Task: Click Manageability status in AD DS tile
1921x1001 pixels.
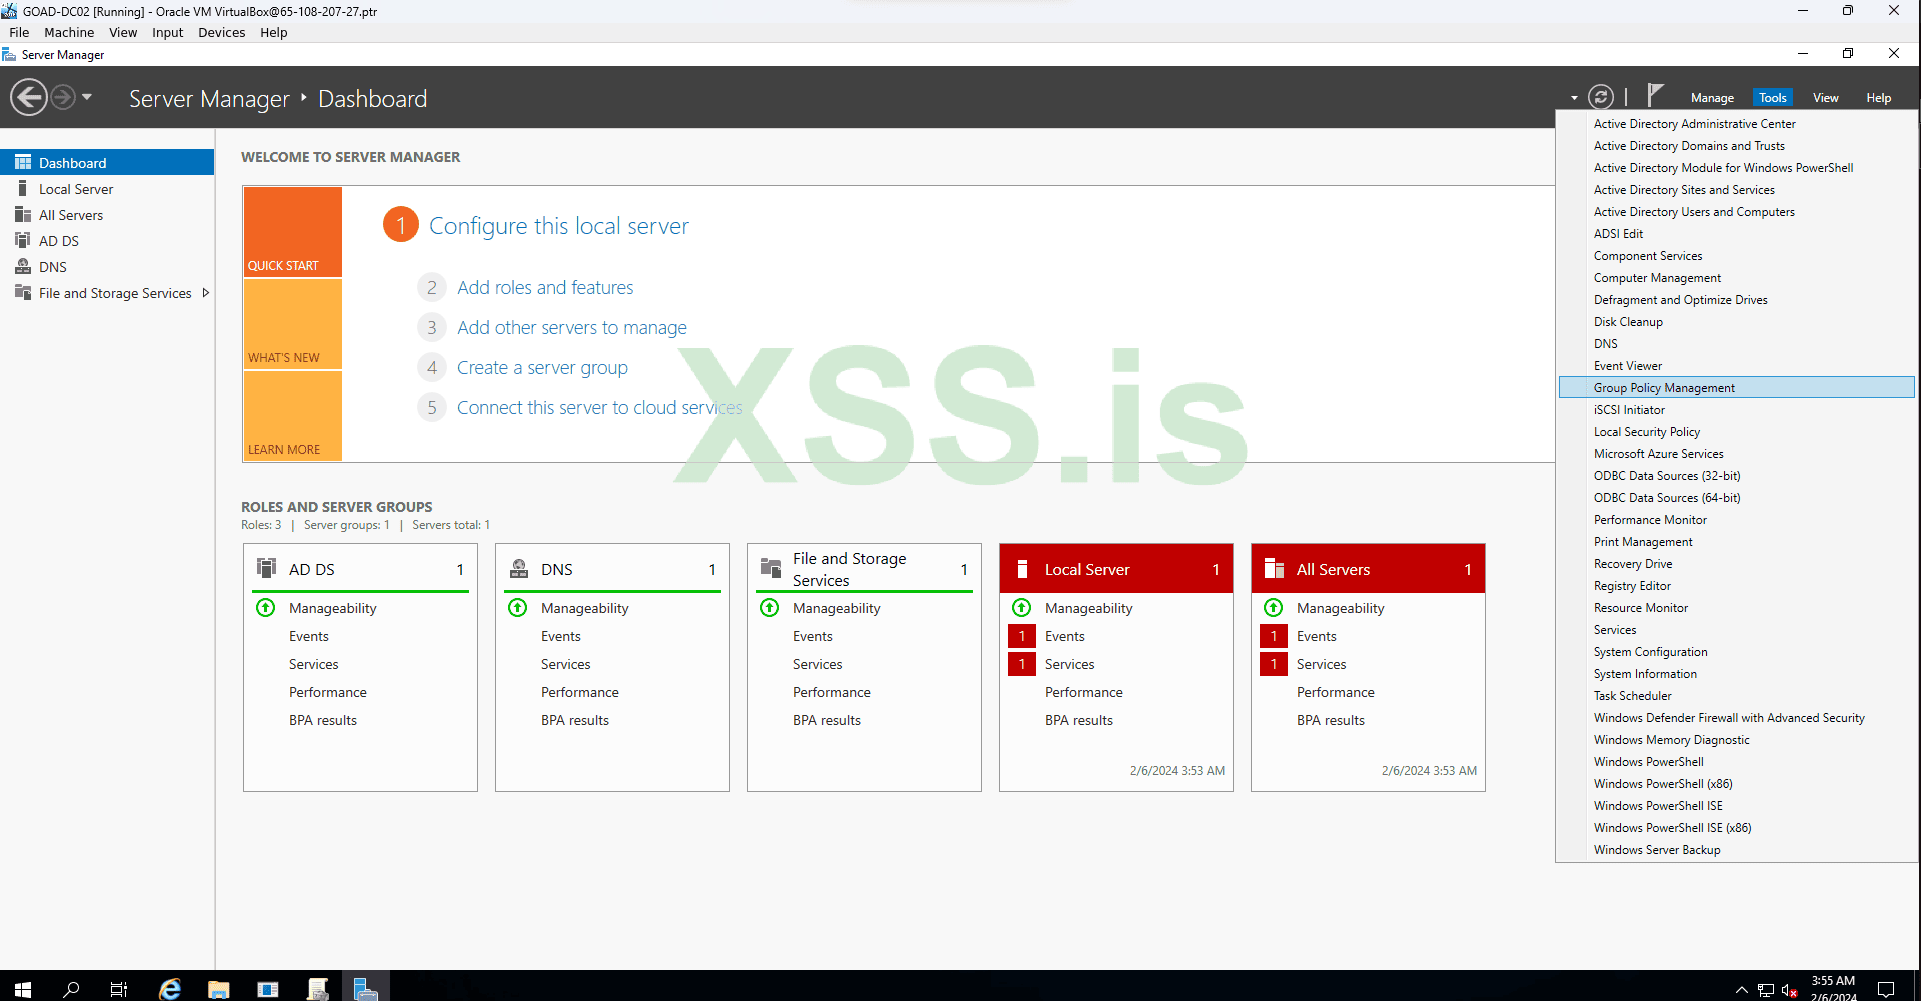Action: pyautogui.click(x=332, y=608)
